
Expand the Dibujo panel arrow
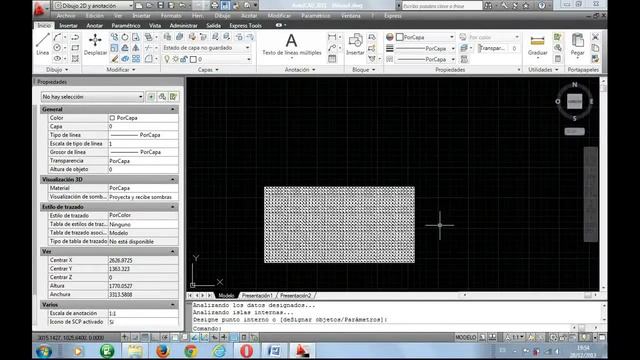pyautogui.click(x=67, y=70)
